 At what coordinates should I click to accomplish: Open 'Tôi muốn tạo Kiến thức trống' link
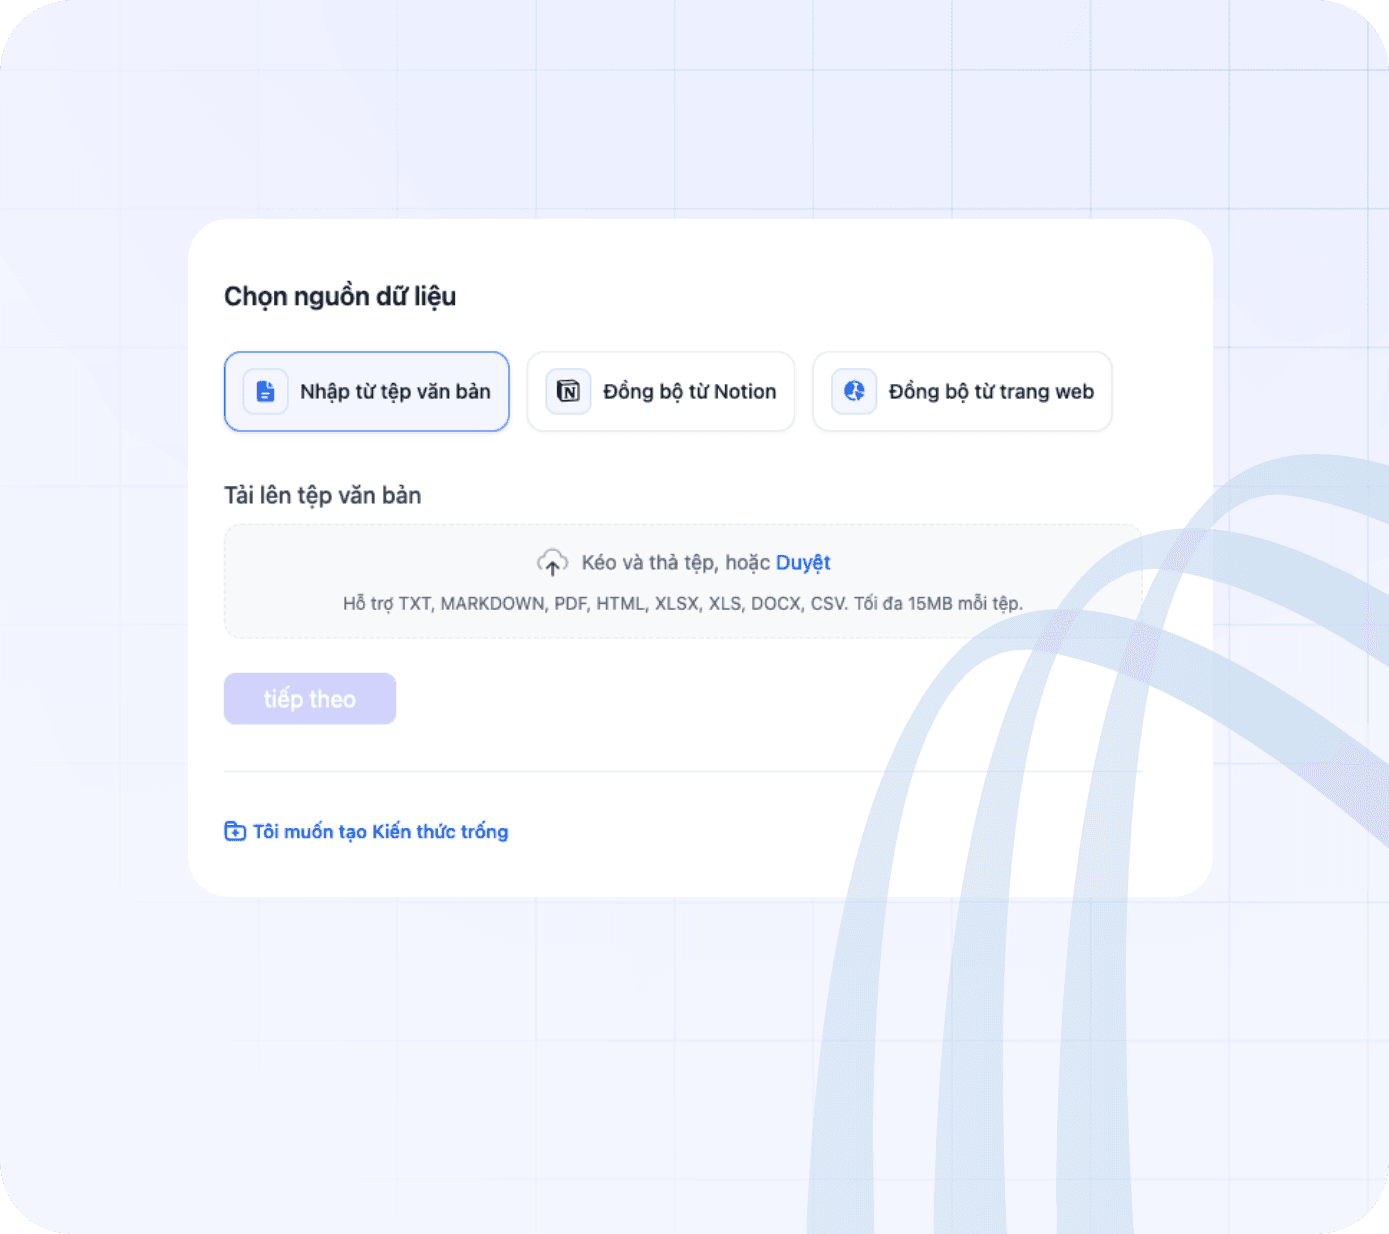pos(380,831)
